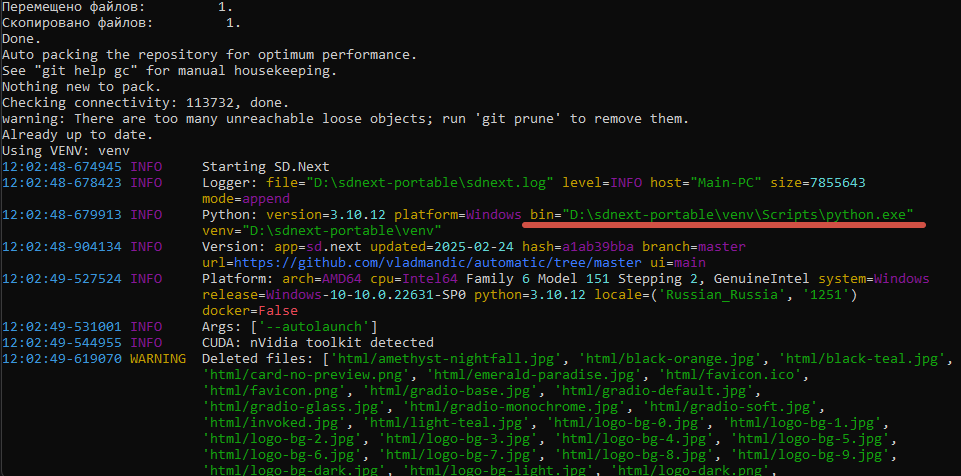Select the 'python=3.10.12' Platform entry
Image resolution: width=961 pixels, height=476 pixels.
pos(530,295)
